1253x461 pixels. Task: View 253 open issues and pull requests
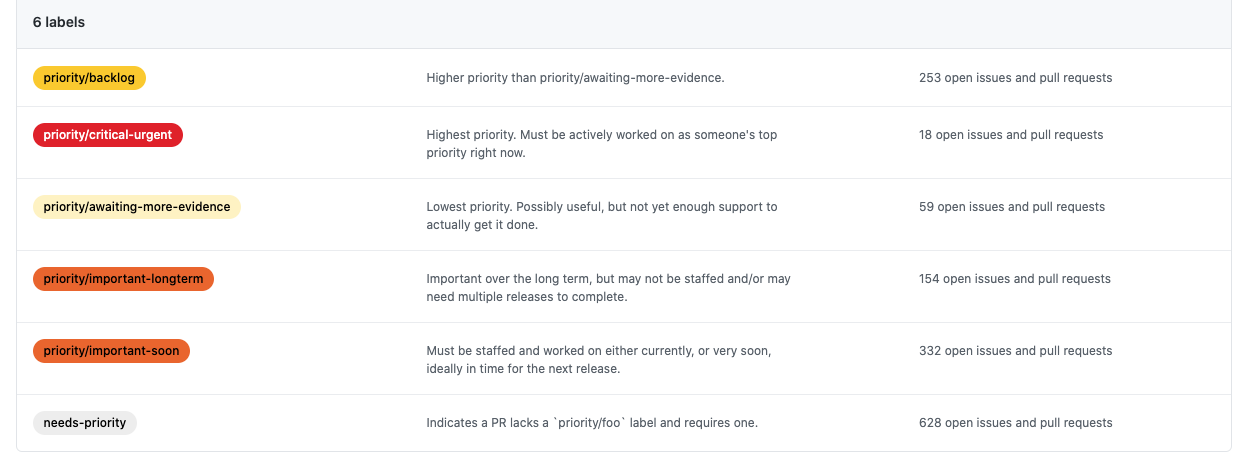[x=1015, y=78]
